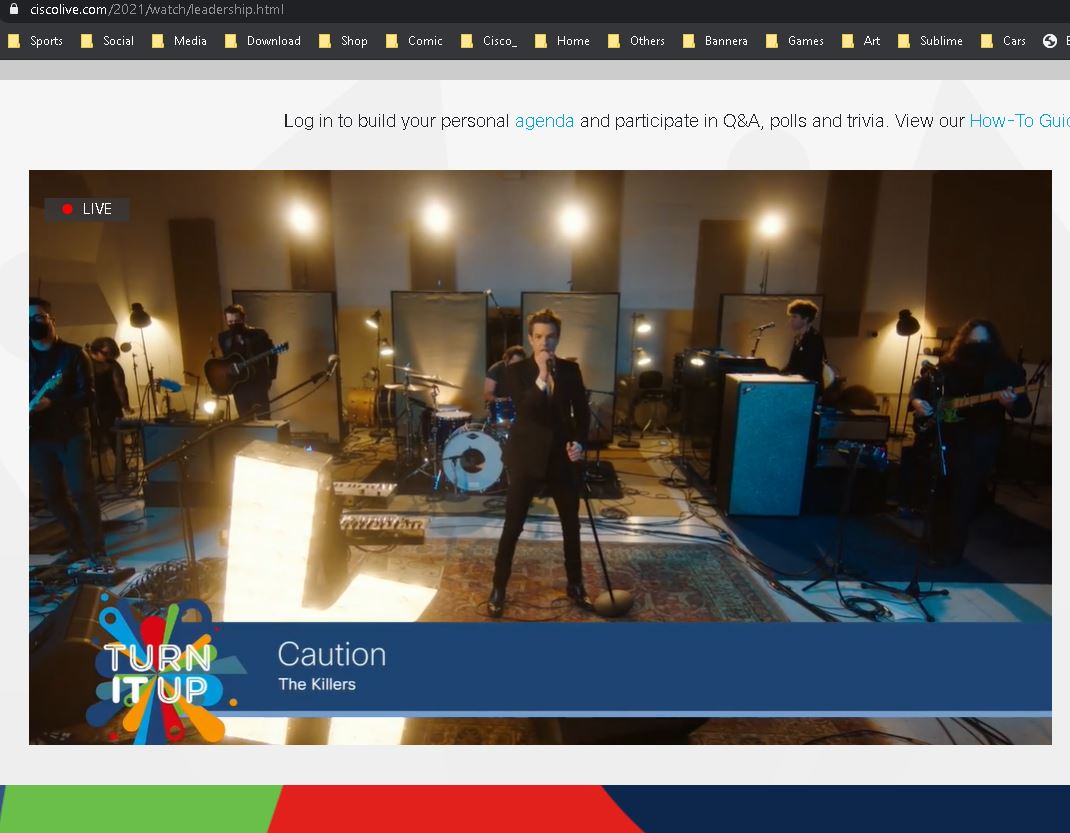Open the Art bookmarks folder

[x=861, y=41]
